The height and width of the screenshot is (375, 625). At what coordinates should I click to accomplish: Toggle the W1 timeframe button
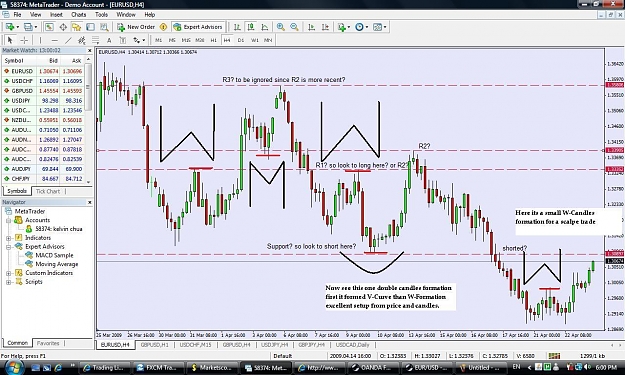pos(255,40)
